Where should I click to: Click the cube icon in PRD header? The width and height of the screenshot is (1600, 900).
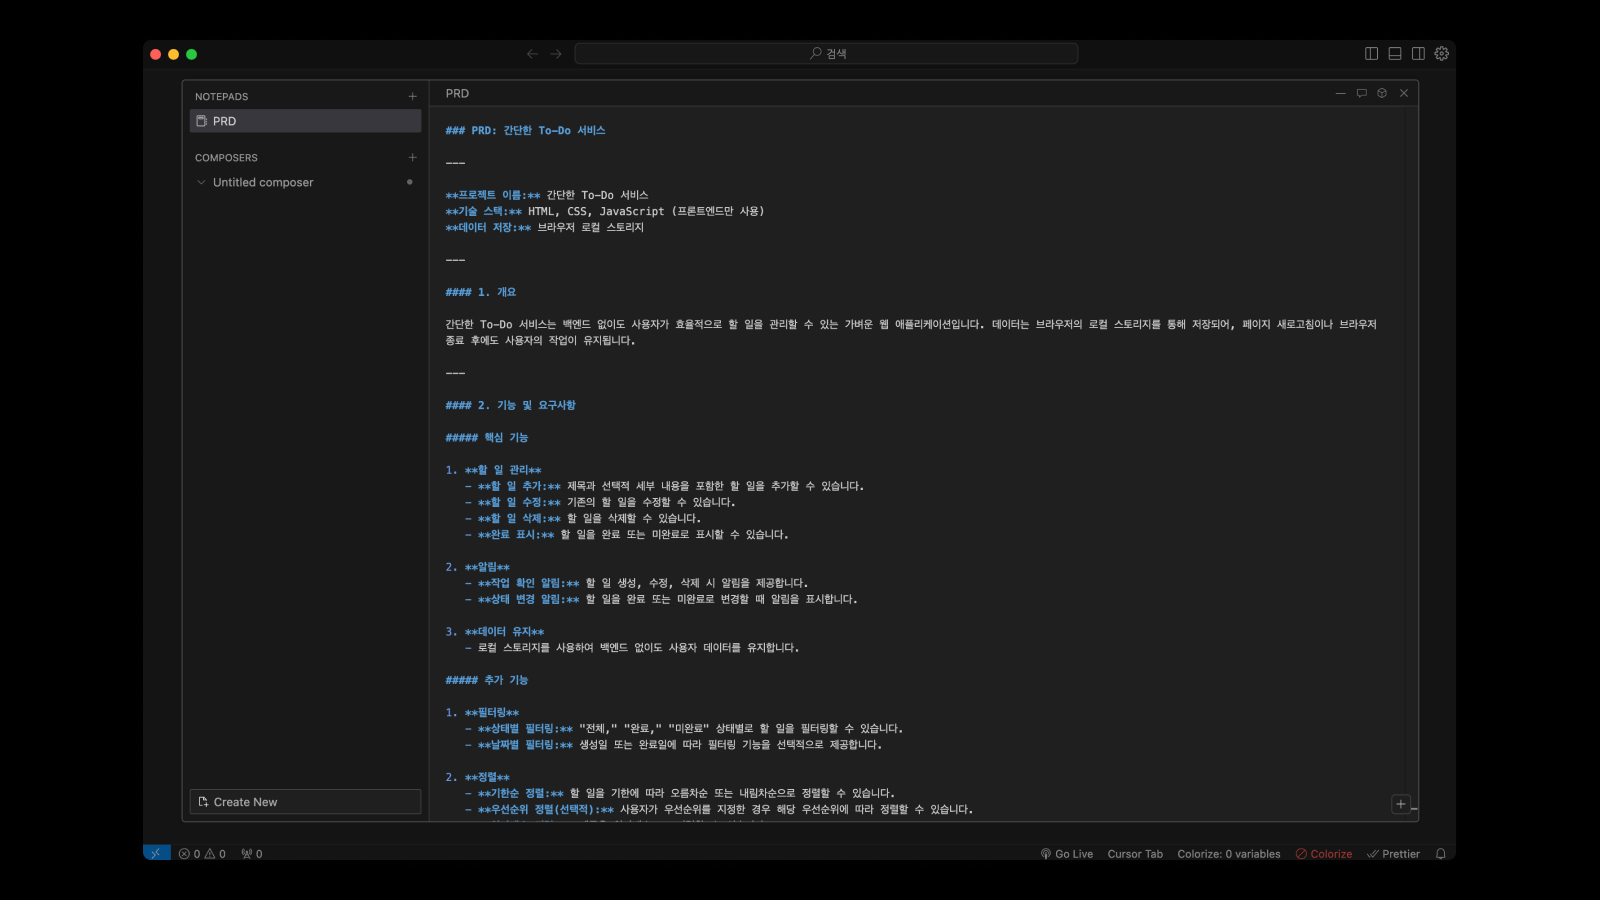(1382, 93)
